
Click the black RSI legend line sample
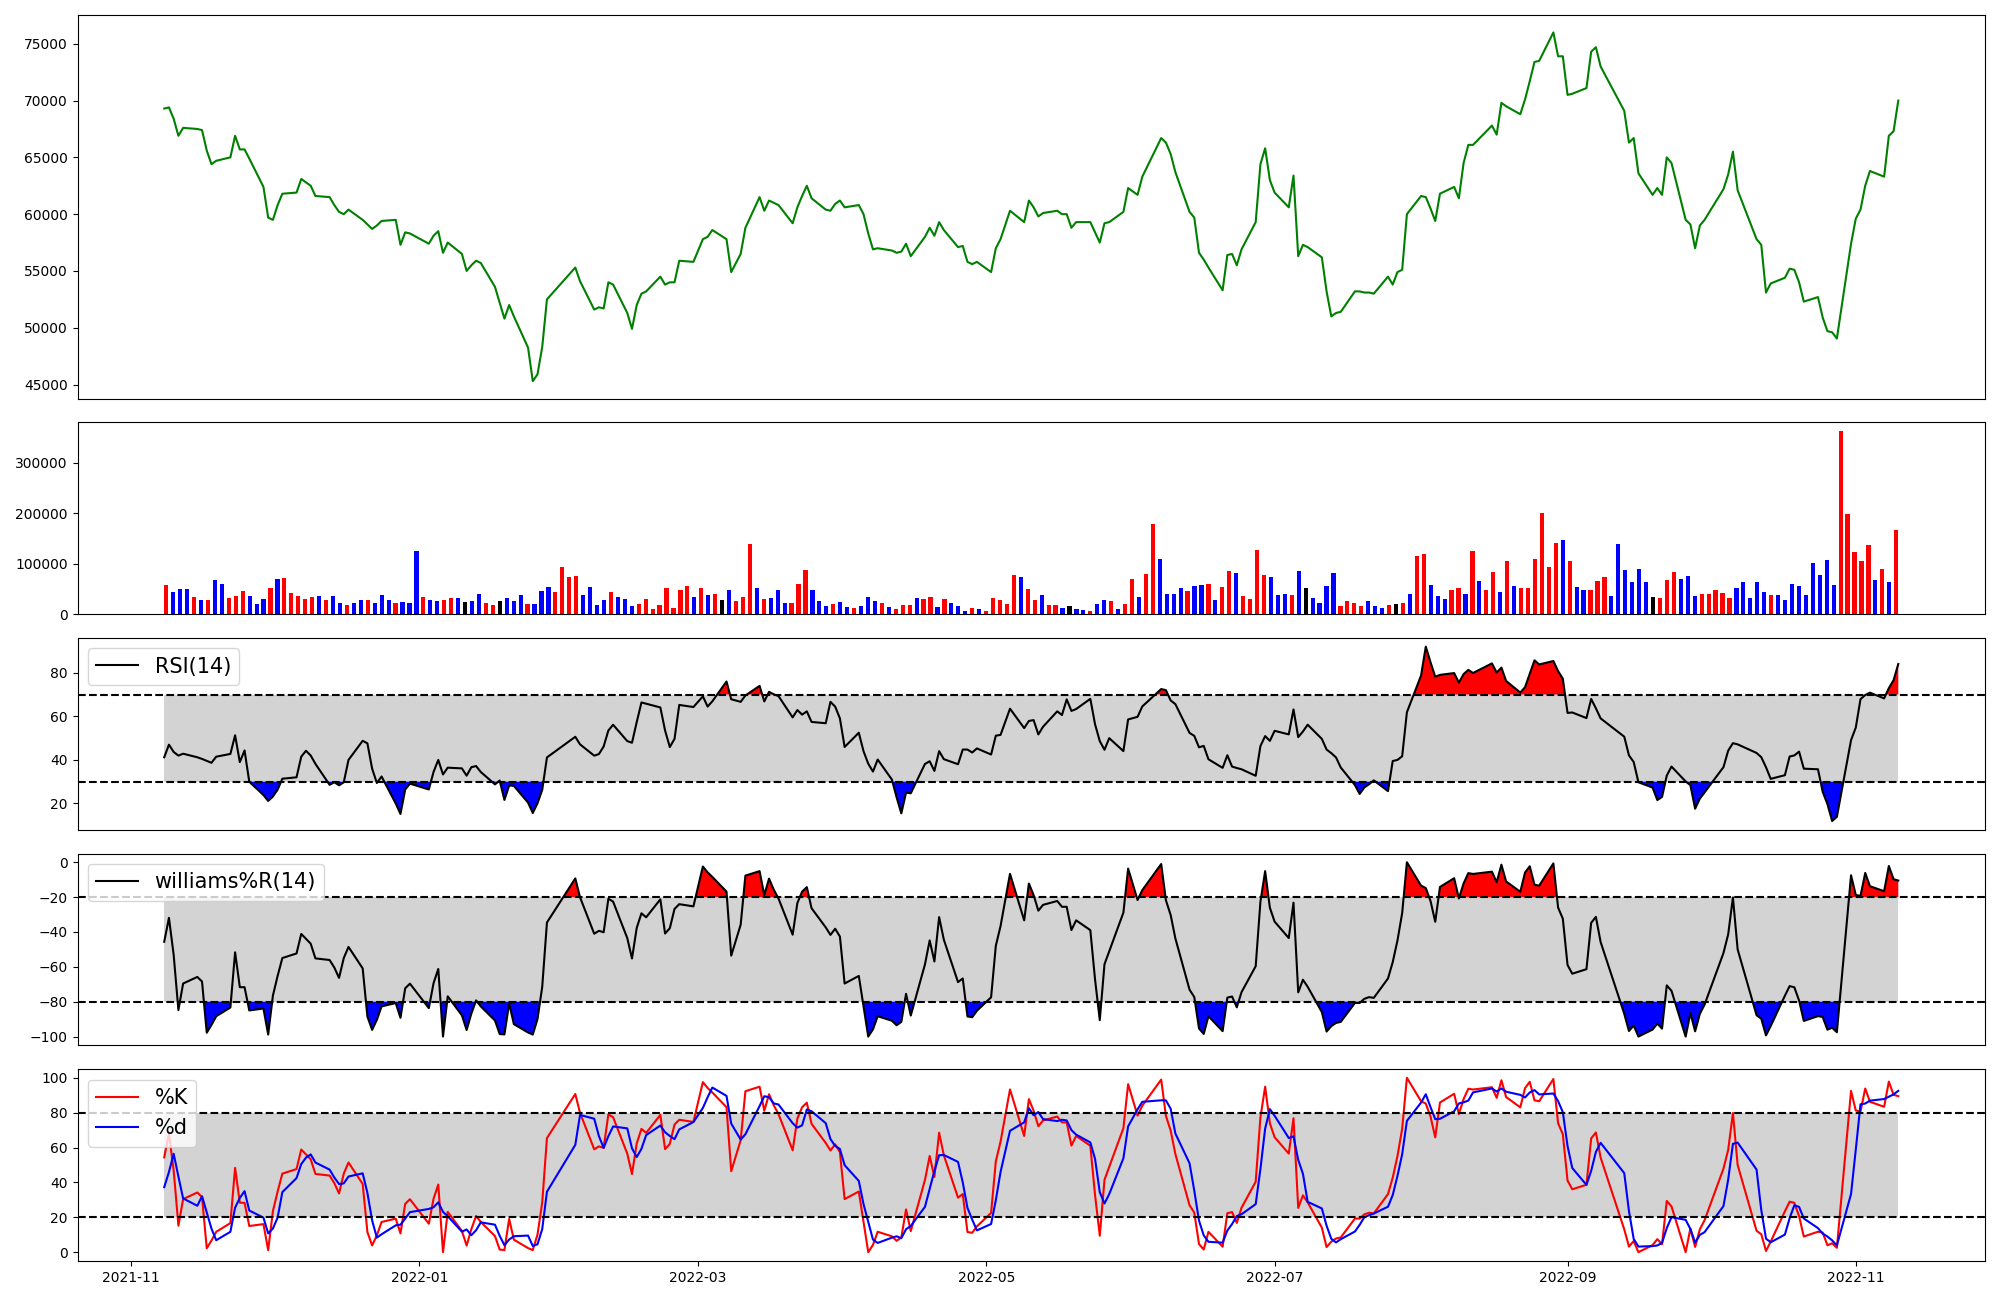(x=116, y=666)
